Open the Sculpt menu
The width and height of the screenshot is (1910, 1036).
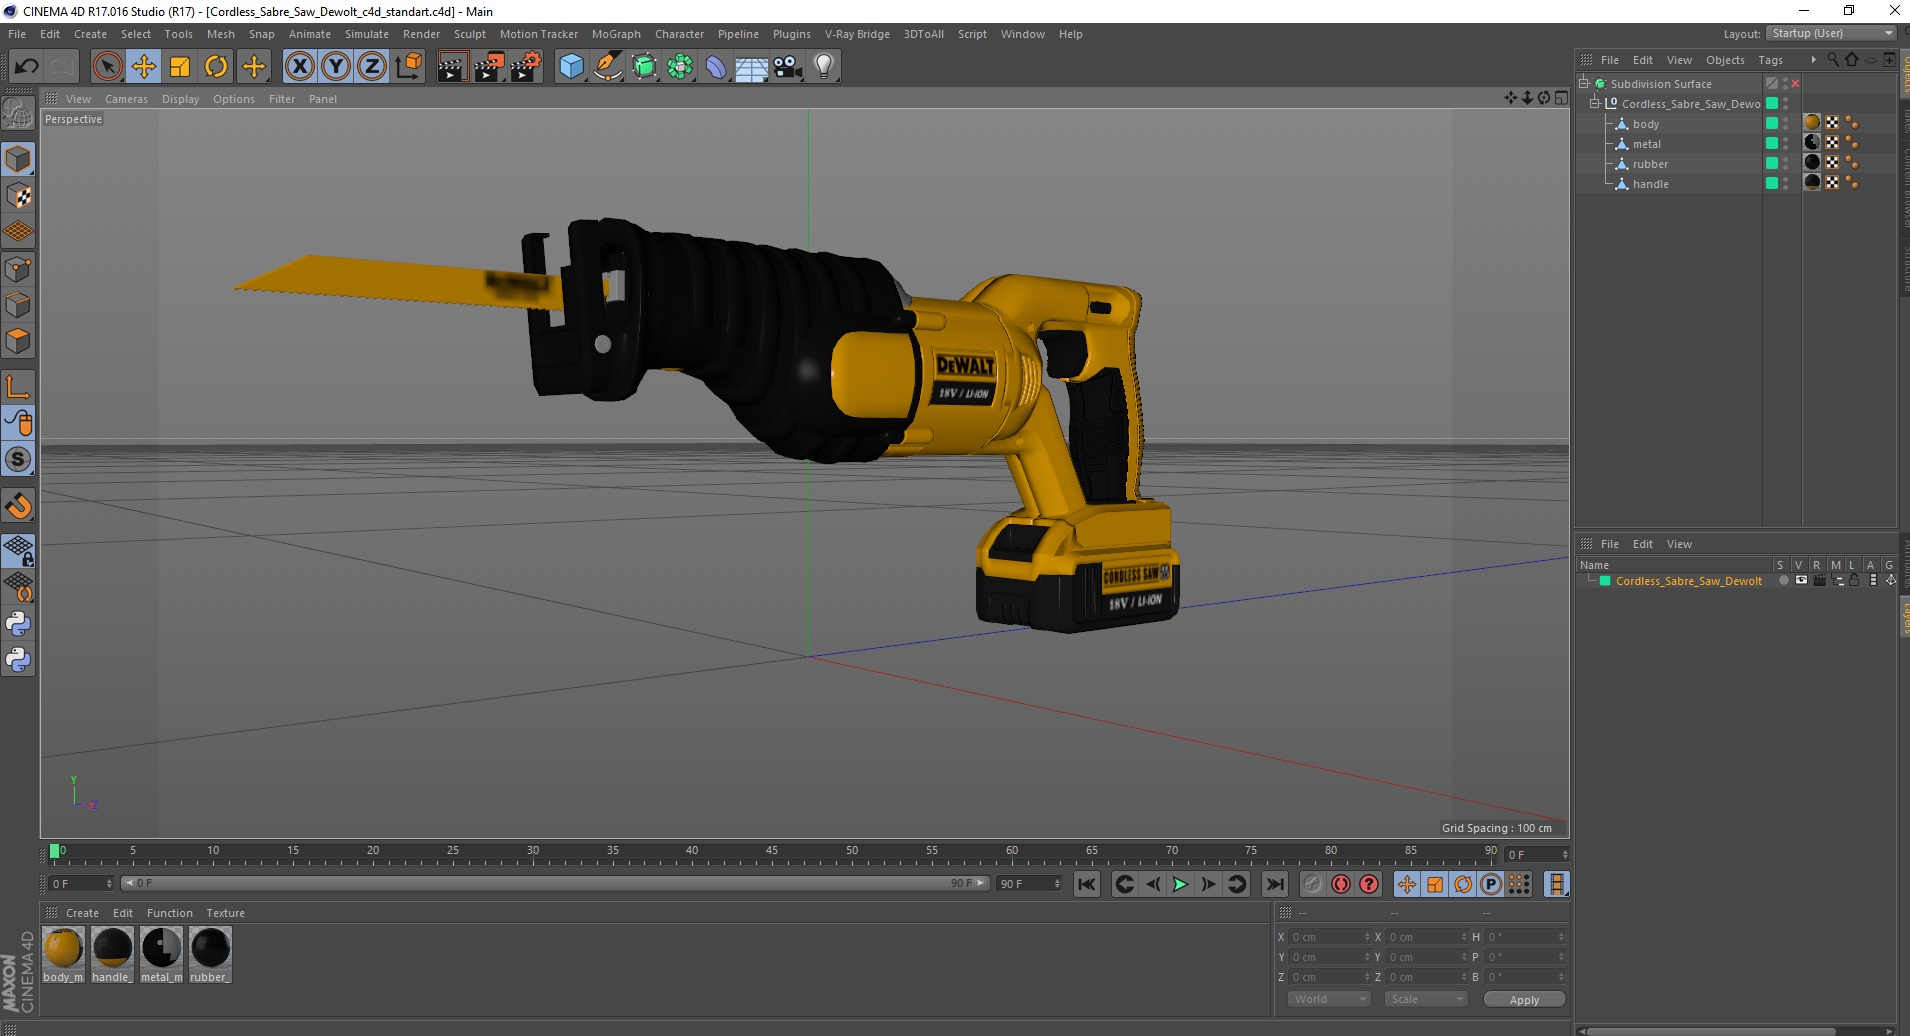pos(469,34)
